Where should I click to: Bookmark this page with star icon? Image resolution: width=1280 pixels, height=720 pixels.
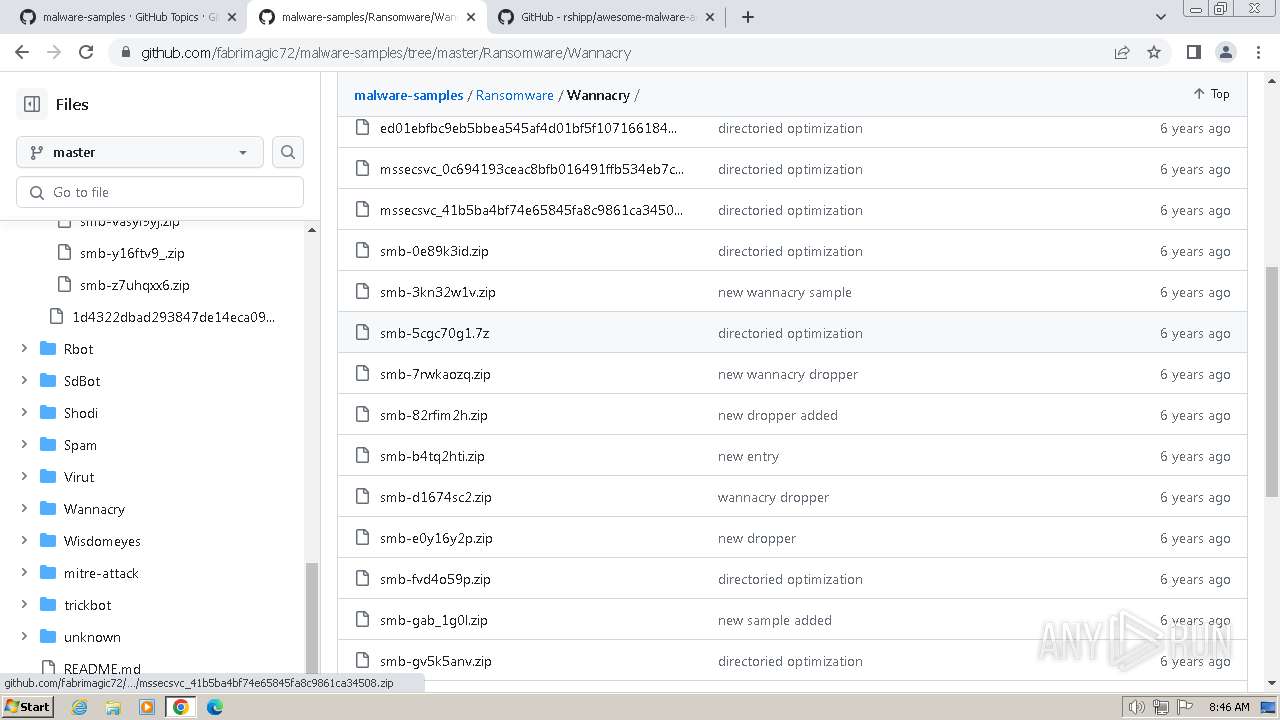tap(1154, 52)
